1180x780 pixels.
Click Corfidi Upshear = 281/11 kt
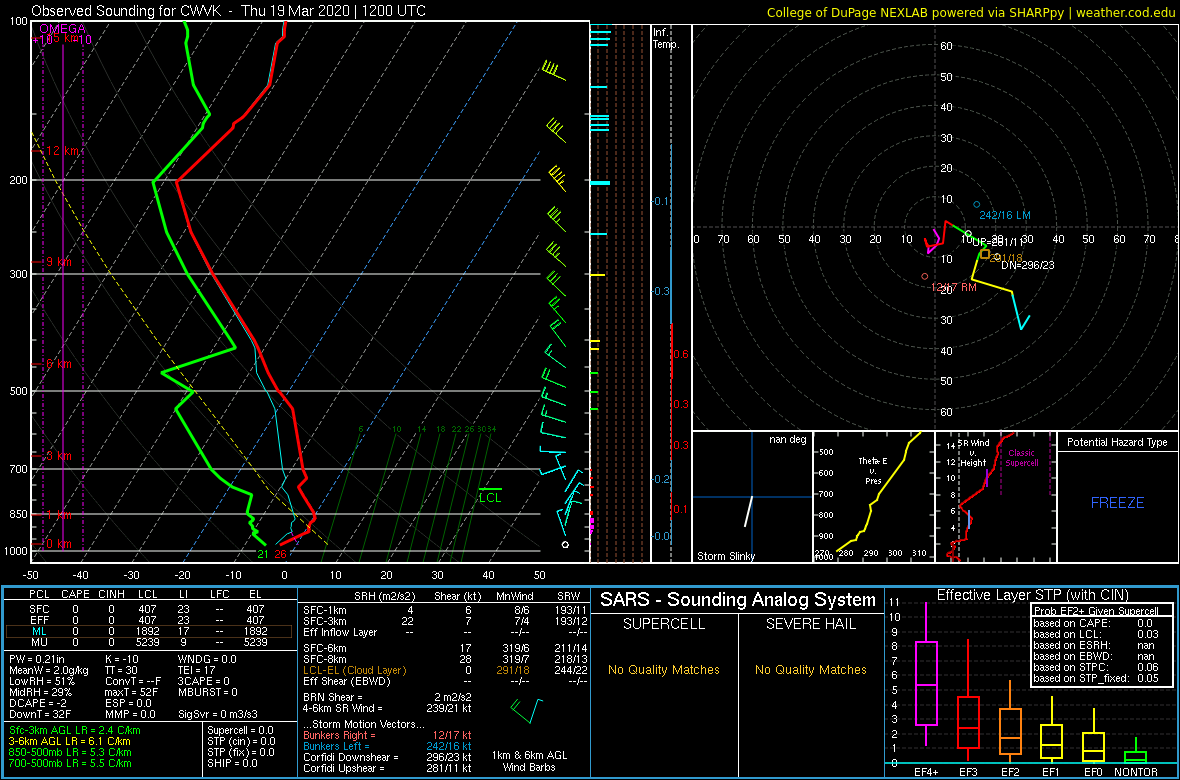pos(387,768)
